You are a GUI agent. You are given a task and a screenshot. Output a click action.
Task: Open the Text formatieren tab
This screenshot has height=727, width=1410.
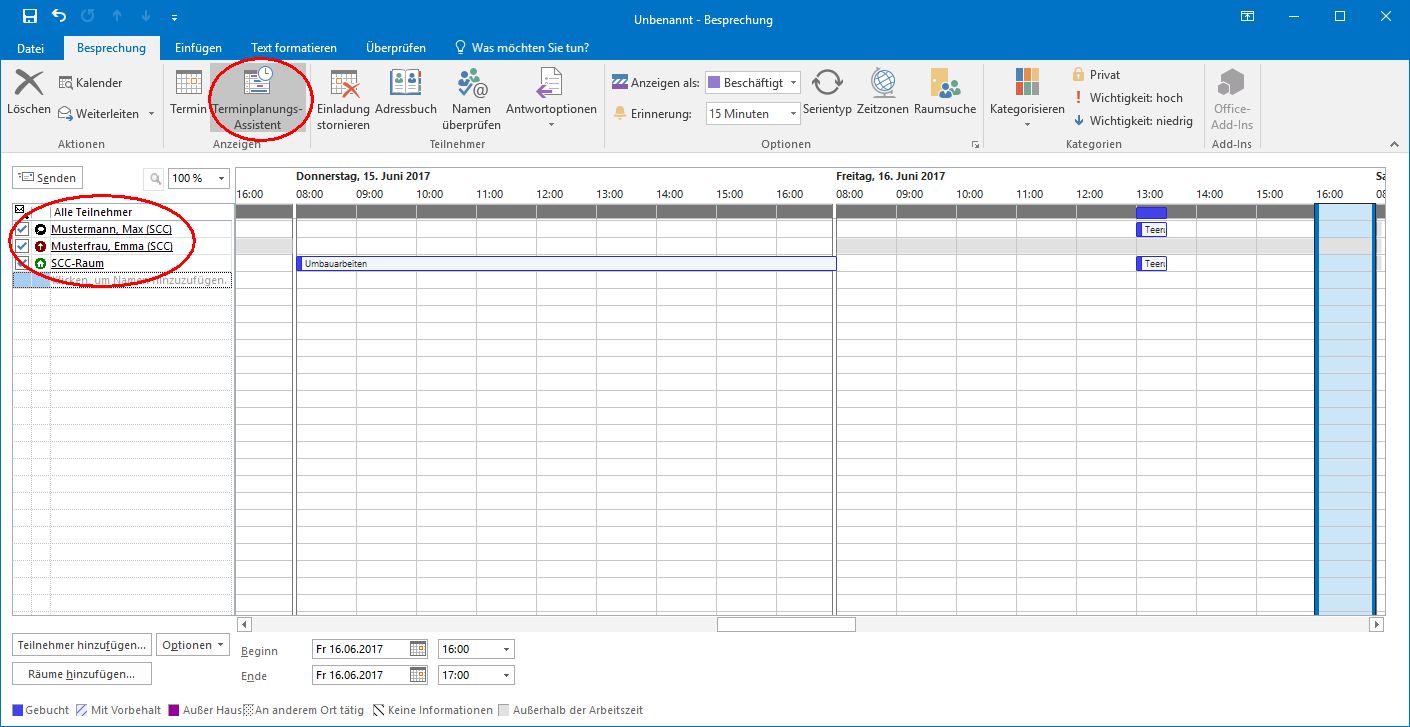[x=294, y=48]
